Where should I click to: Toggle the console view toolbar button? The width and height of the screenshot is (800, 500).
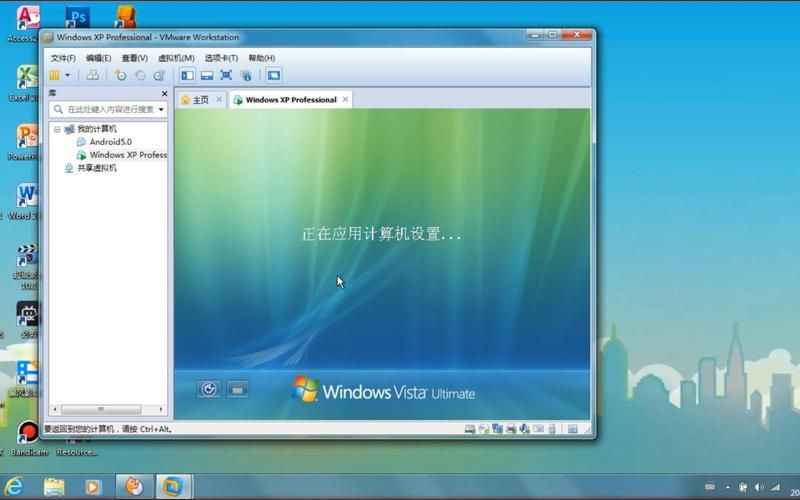(x=273, y=75)
